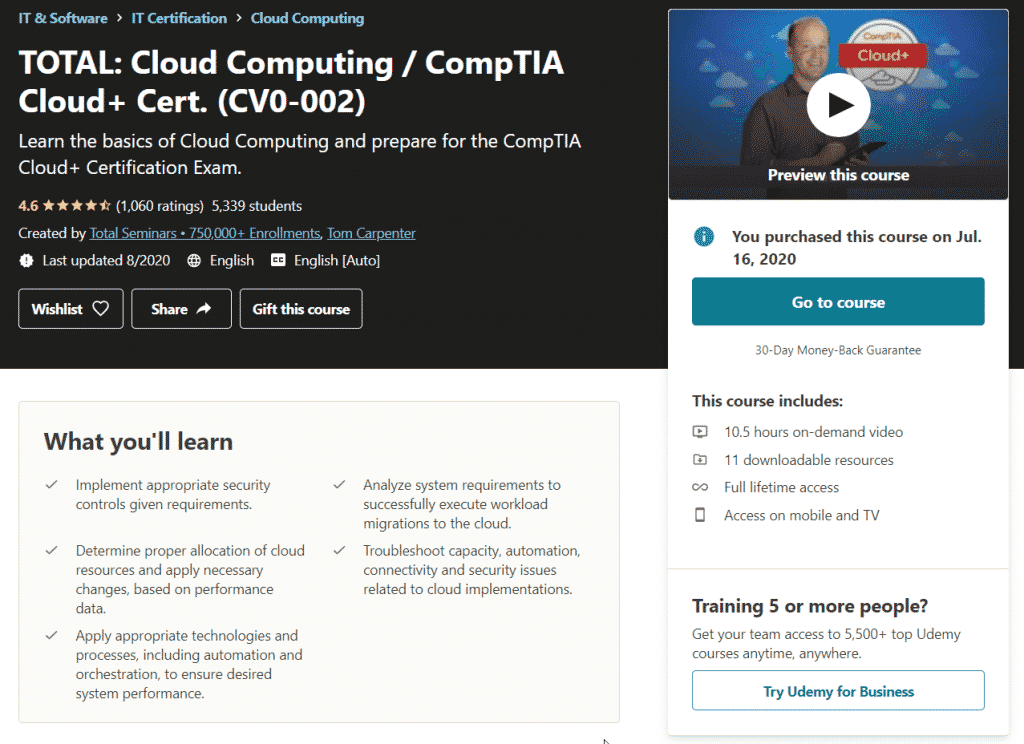Screen dimensions: 1024x744
Task: Click the Last updated 8/2020 text
Action: (106, 261)
